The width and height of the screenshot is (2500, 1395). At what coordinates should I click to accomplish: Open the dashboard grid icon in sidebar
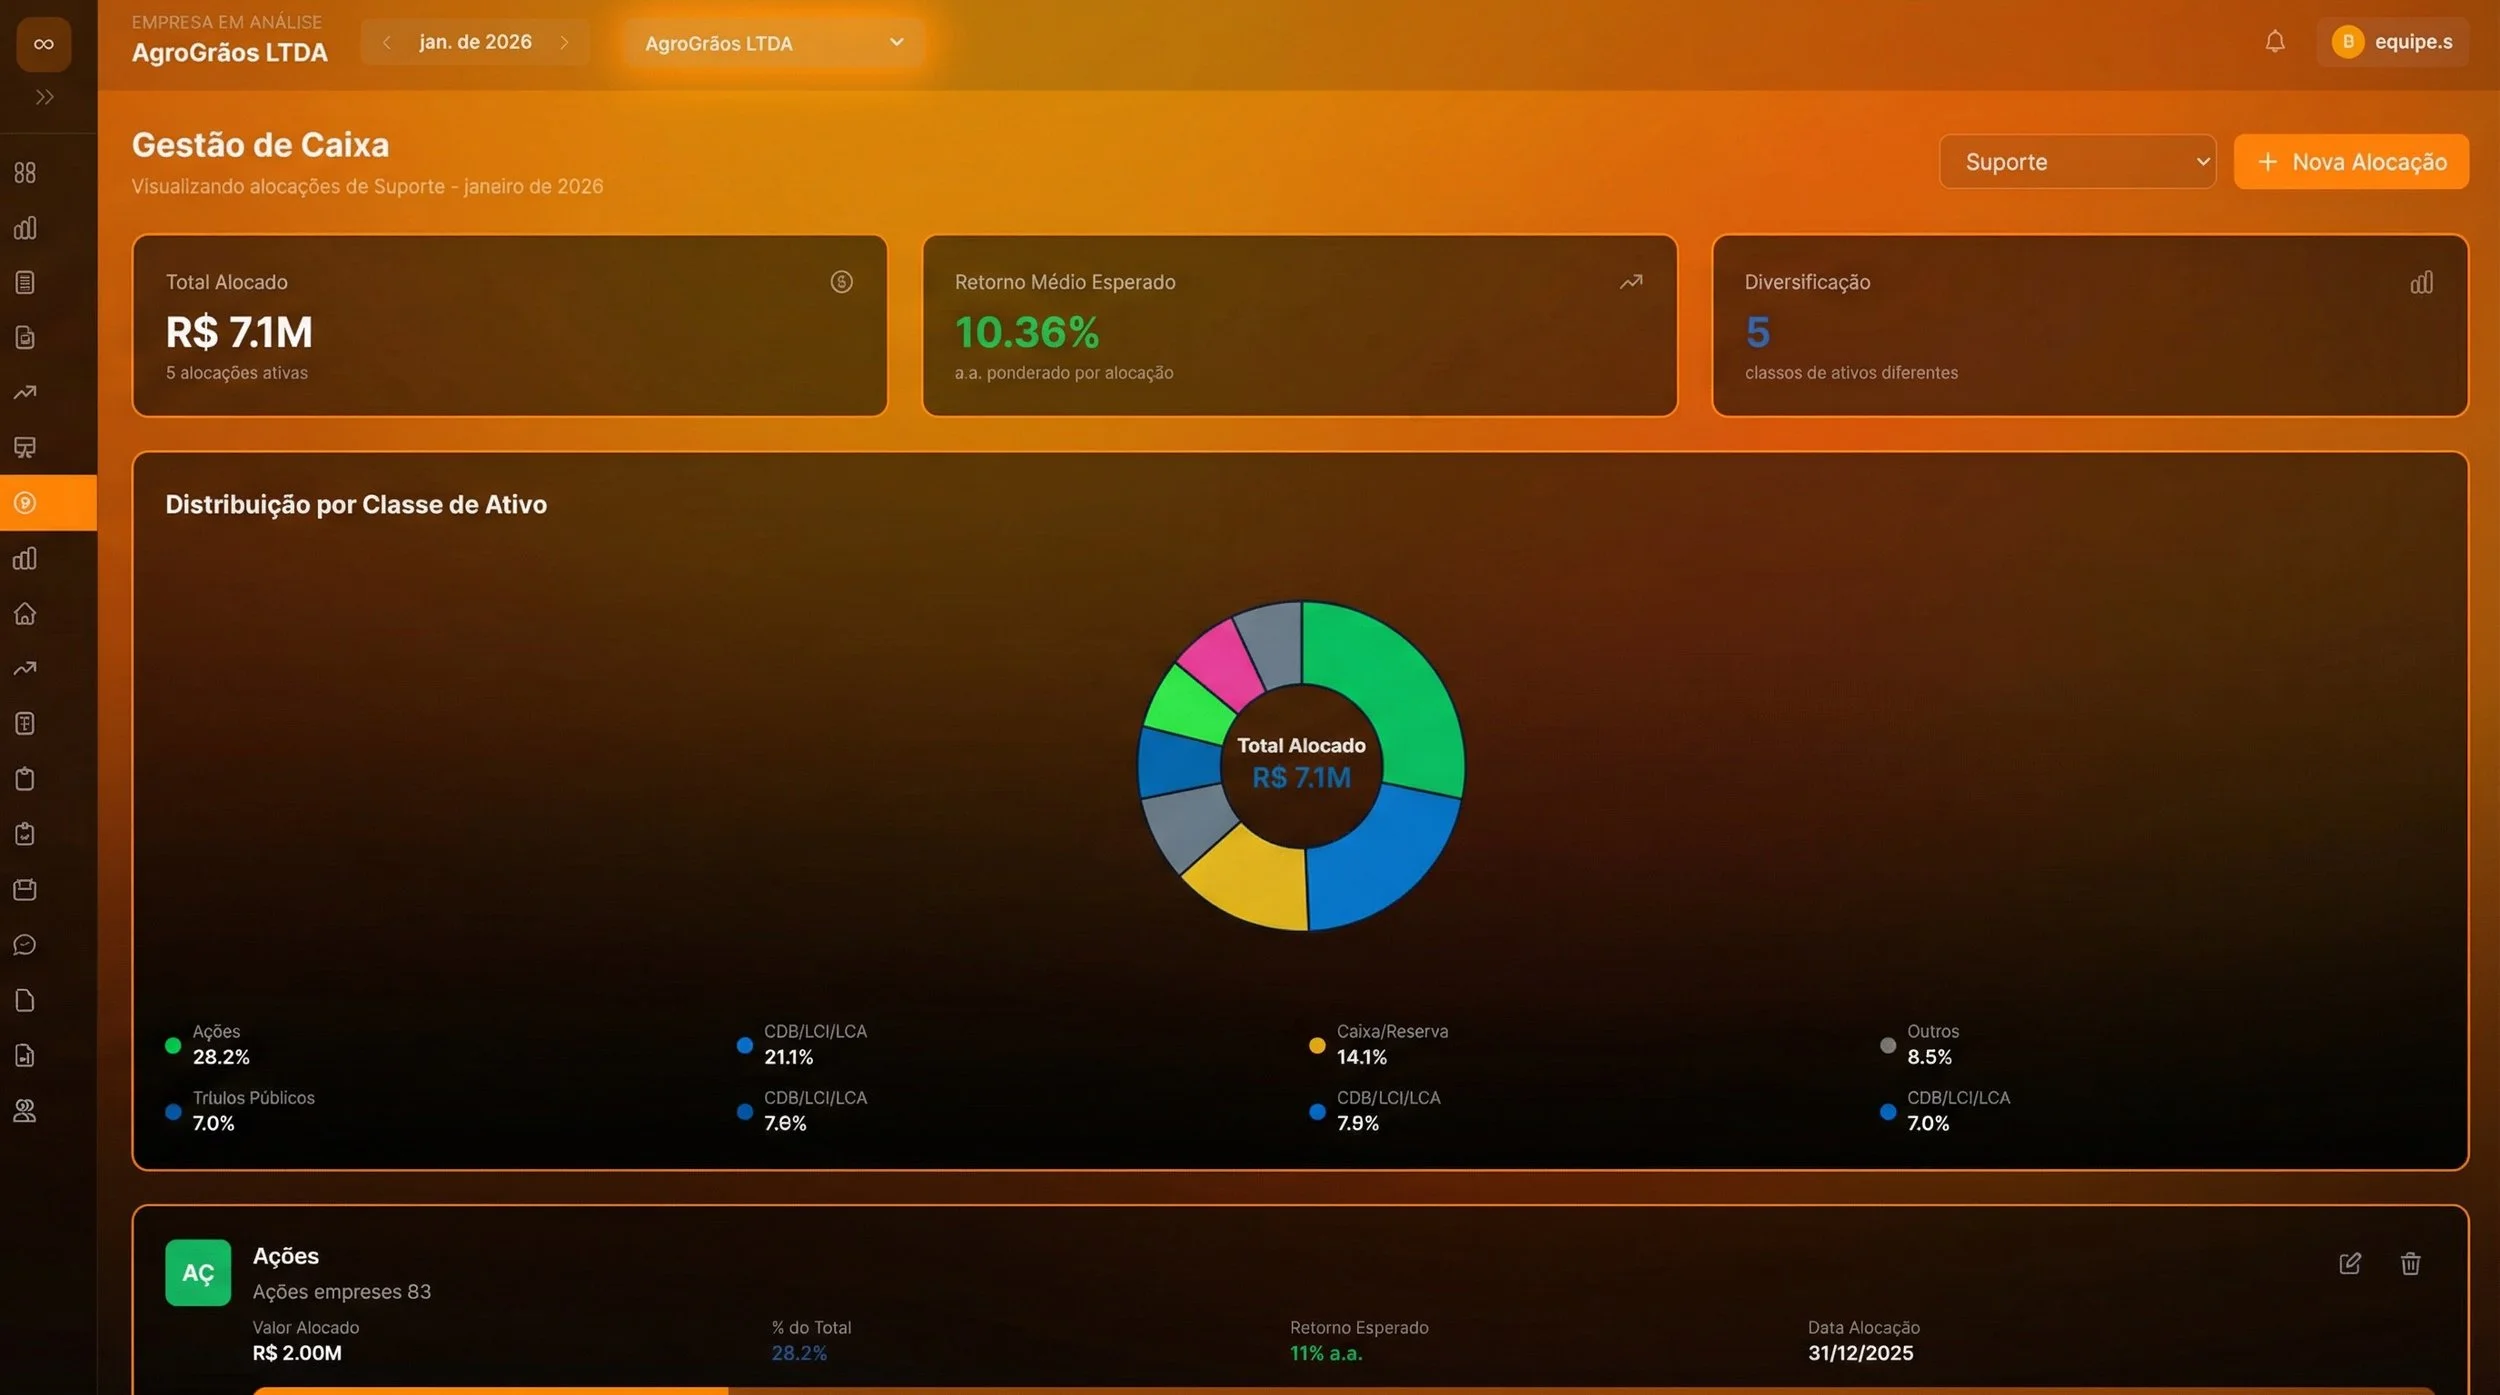25,173
